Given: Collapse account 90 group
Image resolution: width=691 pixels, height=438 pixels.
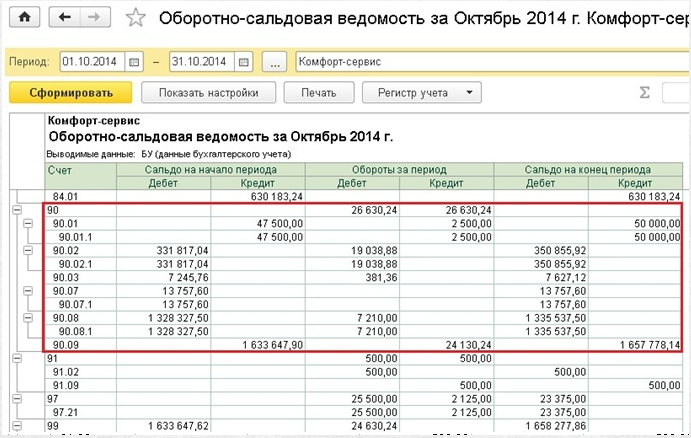Looking at the screenshot, I should [x=15, y=211].
